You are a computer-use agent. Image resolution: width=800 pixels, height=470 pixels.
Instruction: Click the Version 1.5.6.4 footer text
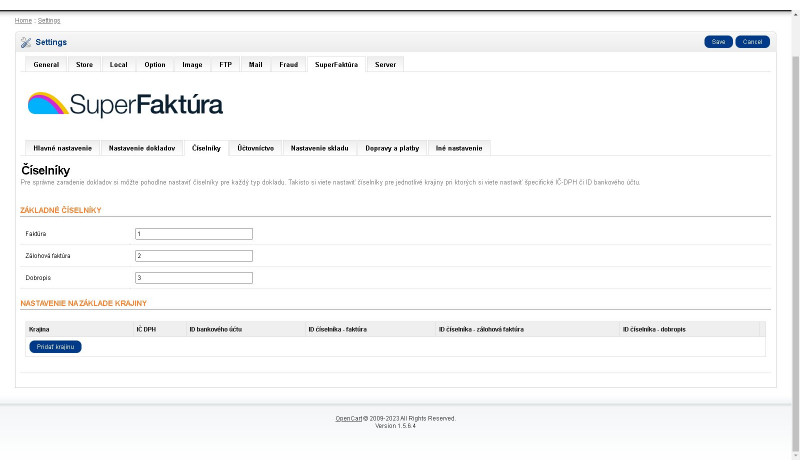395,426
